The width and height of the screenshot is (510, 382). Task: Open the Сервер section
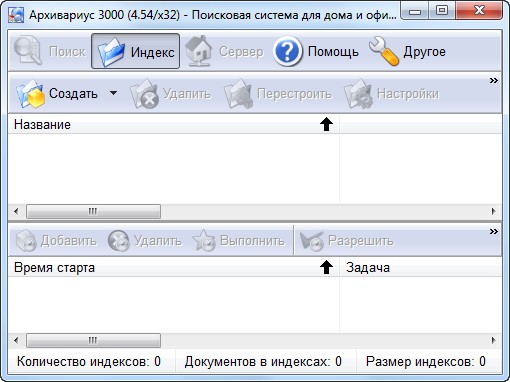(x=224, y=51)
